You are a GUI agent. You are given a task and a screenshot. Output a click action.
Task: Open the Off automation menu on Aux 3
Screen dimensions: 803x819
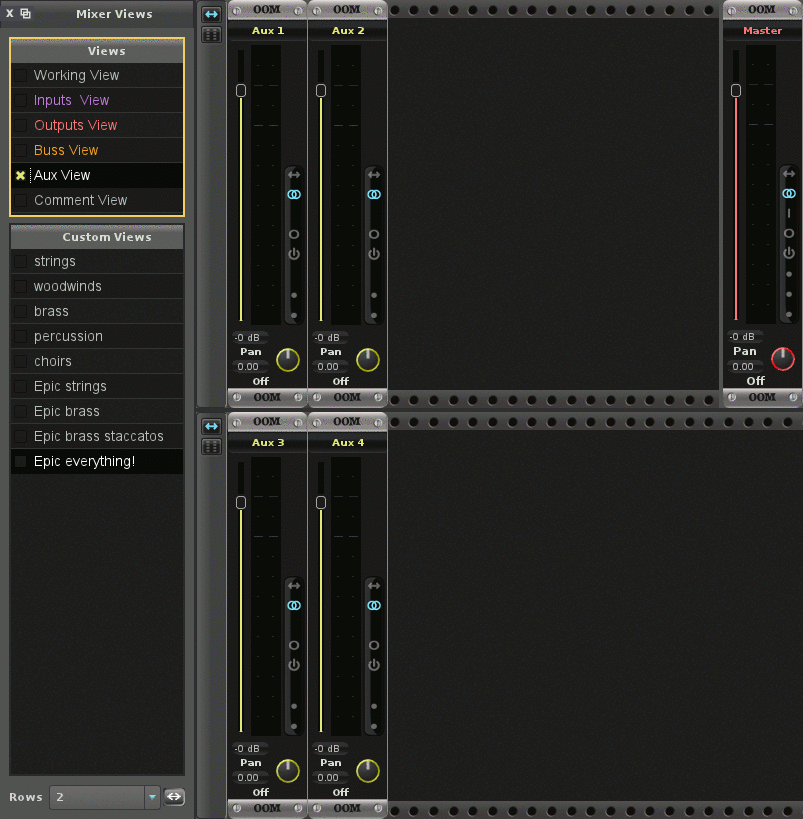(x=261, y=792)
